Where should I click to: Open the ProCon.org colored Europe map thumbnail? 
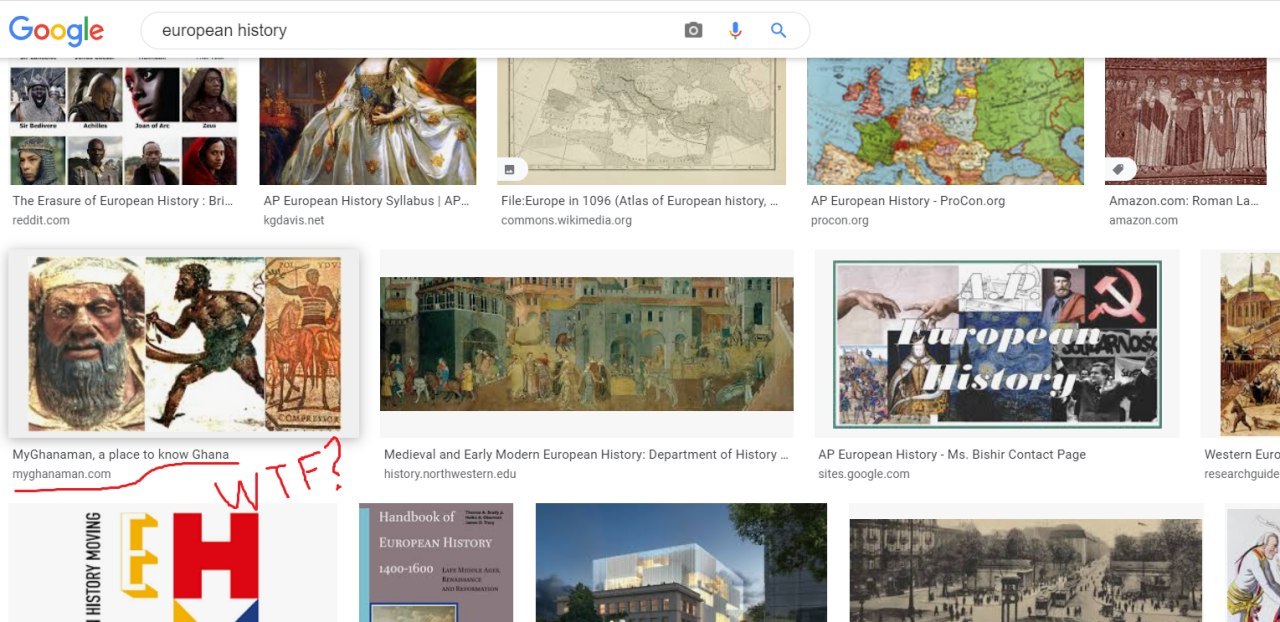point(946,121)
